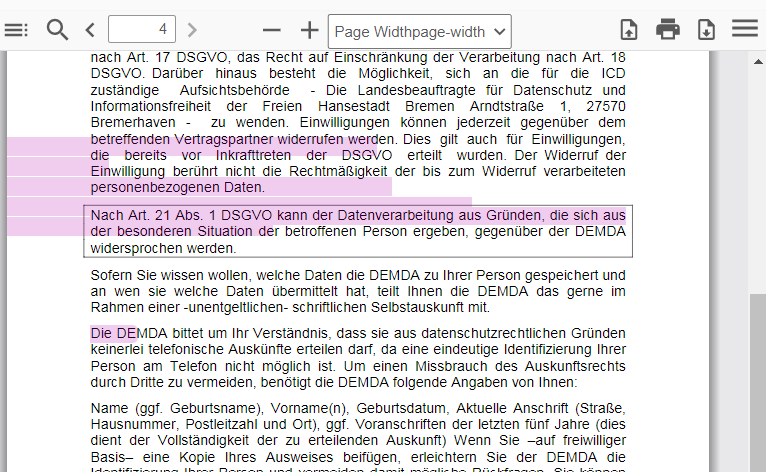
Task: Zoom in with the plus icon
Action: 309,30
